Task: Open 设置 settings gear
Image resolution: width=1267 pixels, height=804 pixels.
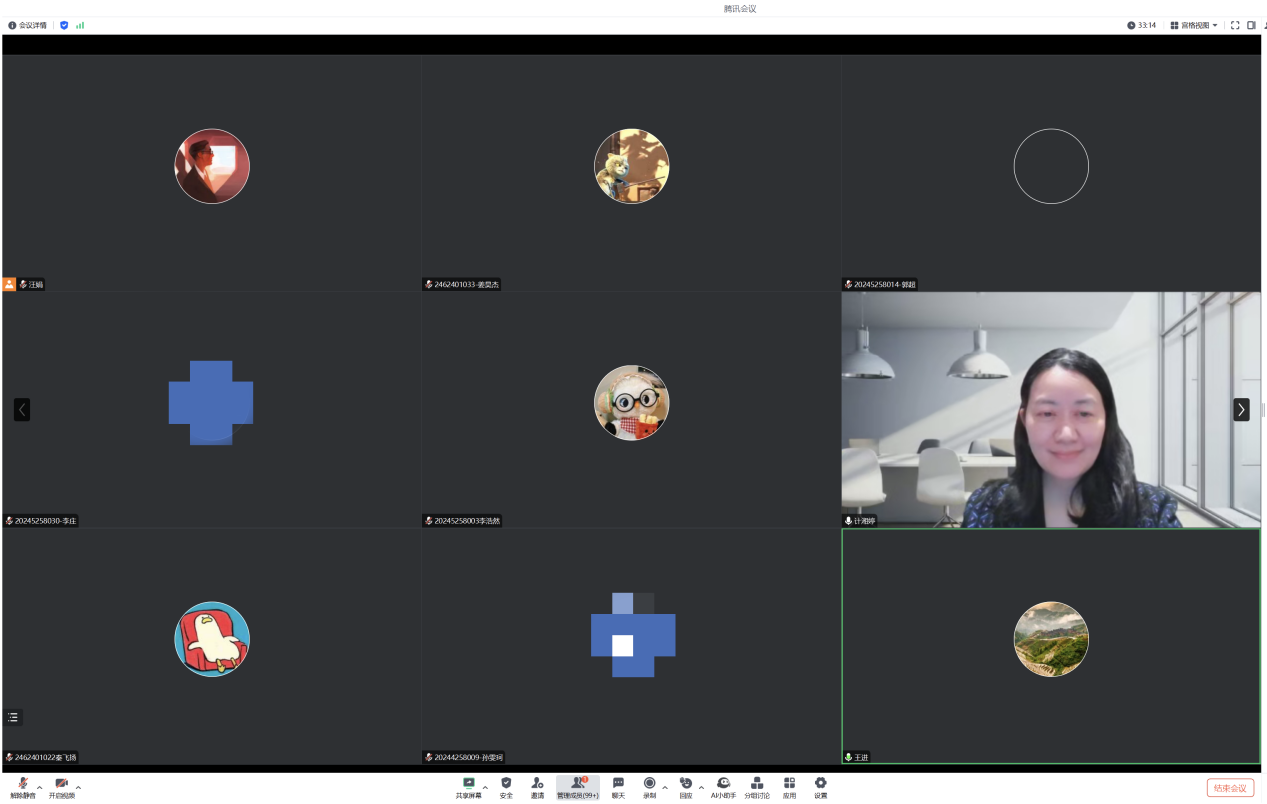Action: (820, 786)
